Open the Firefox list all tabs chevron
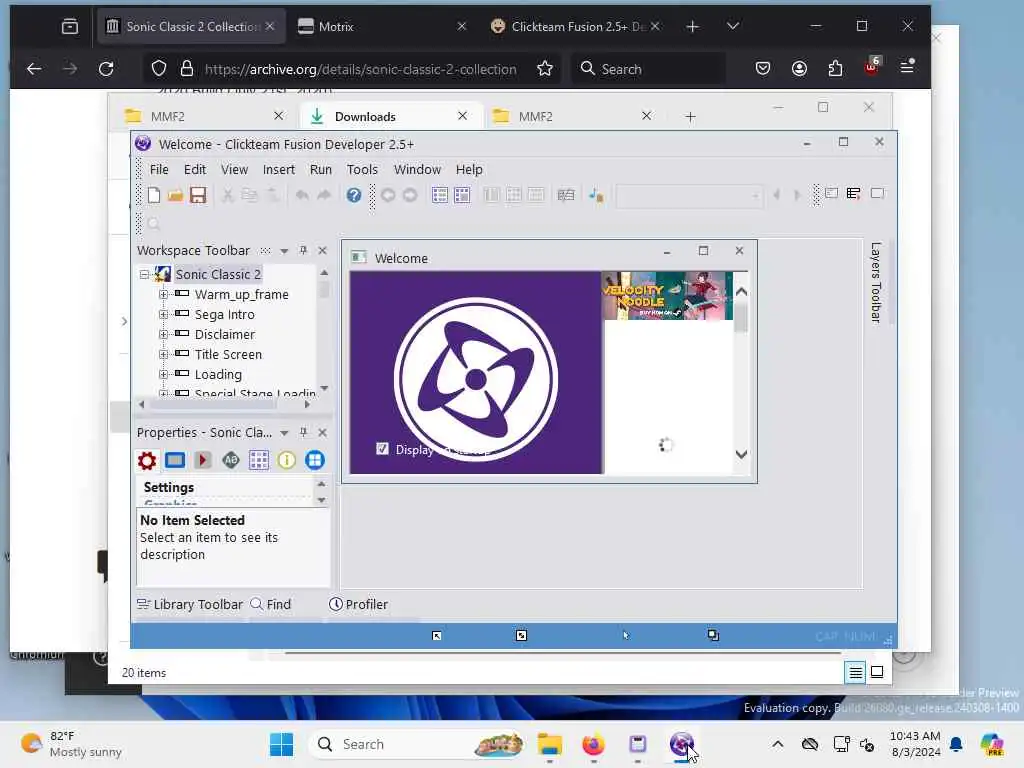Image resolution: width=1024 pixels, height=768 pixels. pyautogui.click(x=733, y=26)
